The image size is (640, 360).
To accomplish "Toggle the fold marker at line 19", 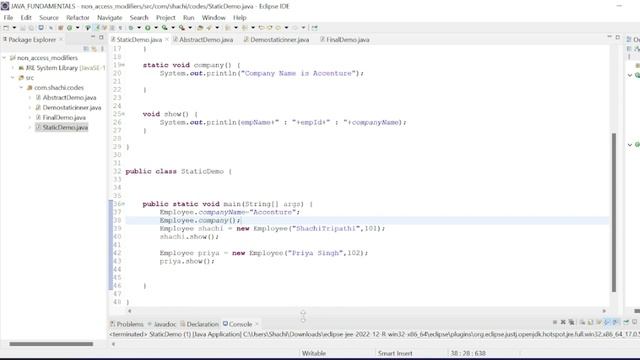I will tap(123, 65).
